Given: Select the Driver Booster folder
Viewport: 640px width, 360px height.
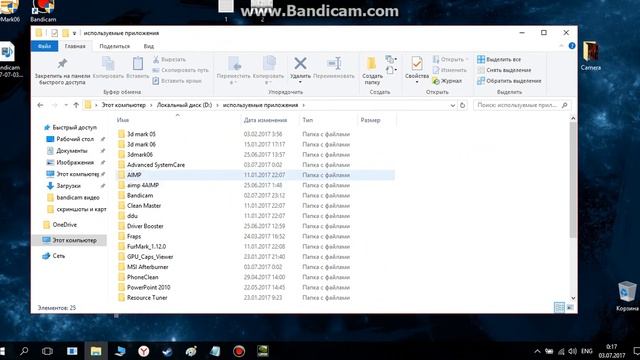Looking at the screenshot, I should 145,226.
